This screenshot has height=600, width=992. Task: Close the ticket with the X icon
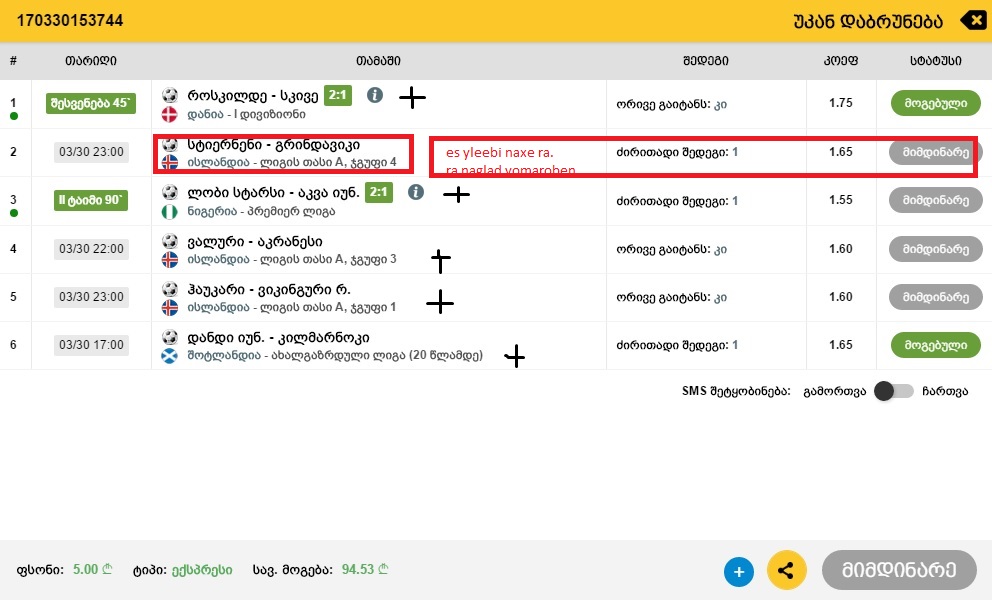(974, 20)
